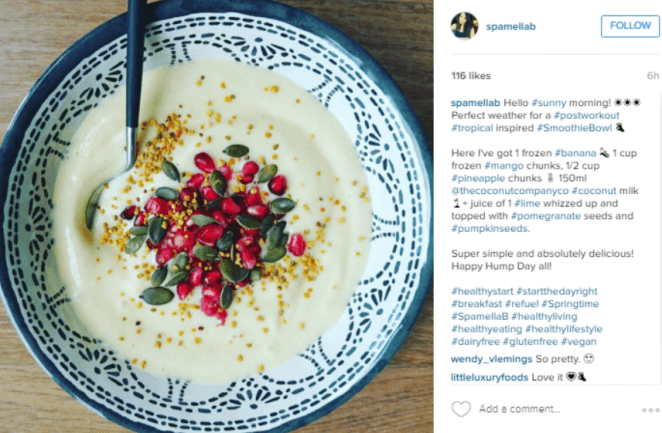Viewport: 662px width, 433px height.
Task: Open the #vegan hashtag
Action: (x=579, y=342)
